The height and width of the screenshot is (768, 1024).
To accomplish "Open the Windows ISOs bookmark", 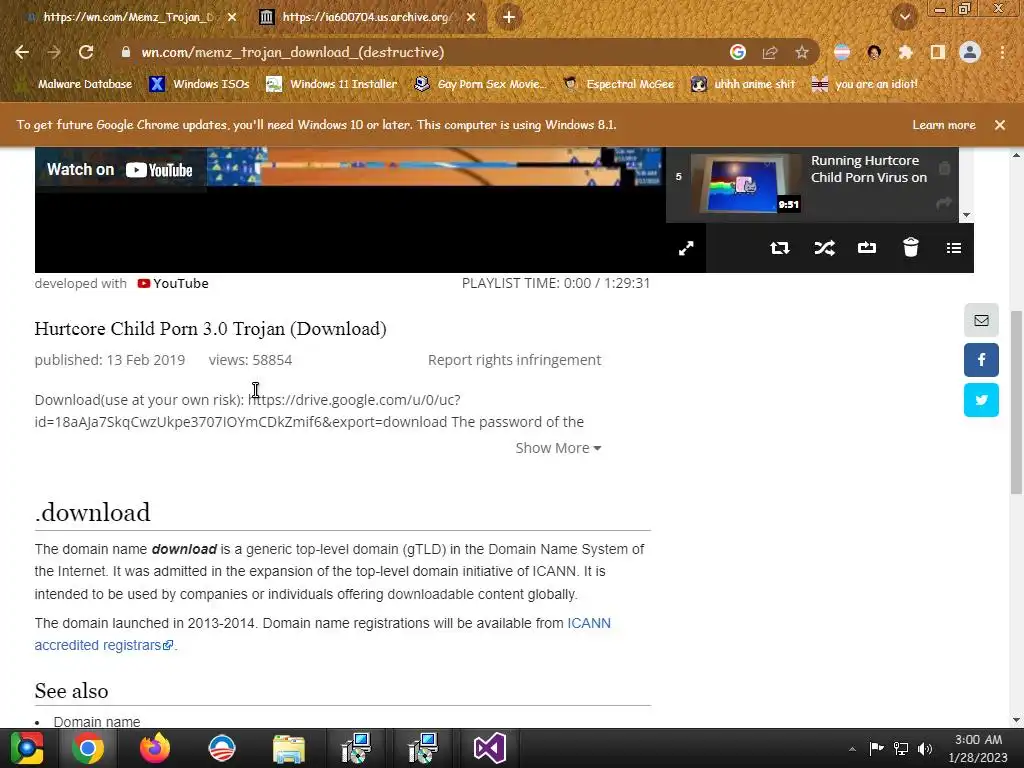I will [199, 84].
